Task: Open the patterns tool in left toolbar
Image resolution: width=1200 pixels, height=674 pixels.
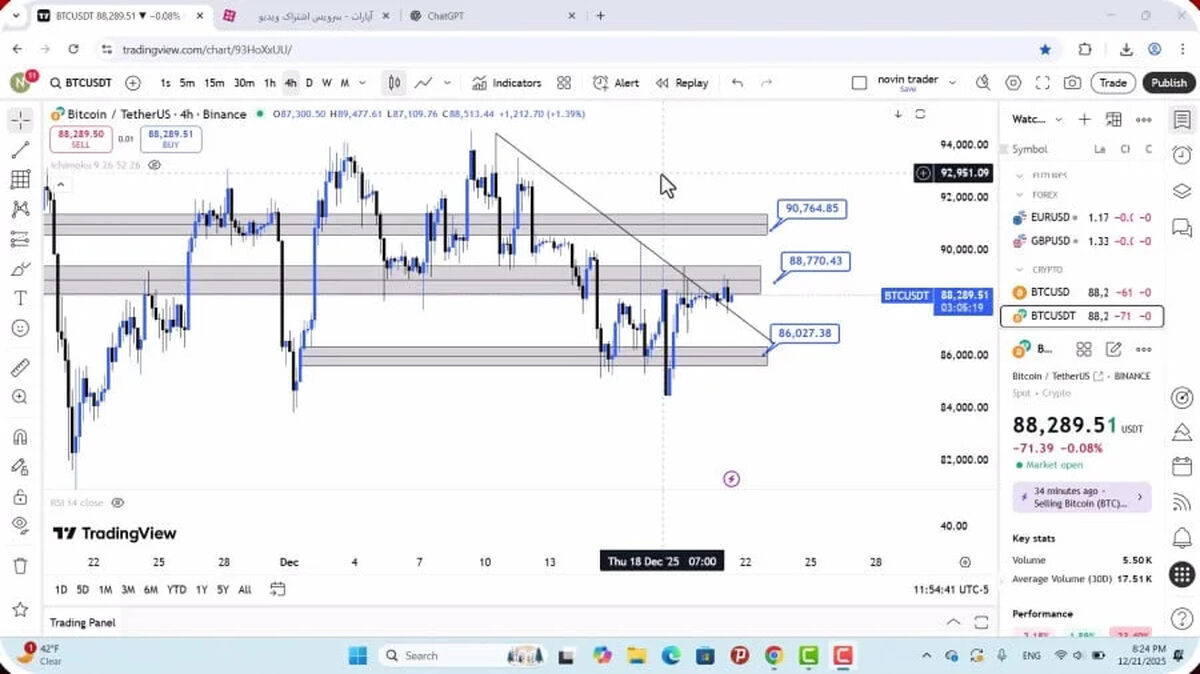Action: [20, 209]
